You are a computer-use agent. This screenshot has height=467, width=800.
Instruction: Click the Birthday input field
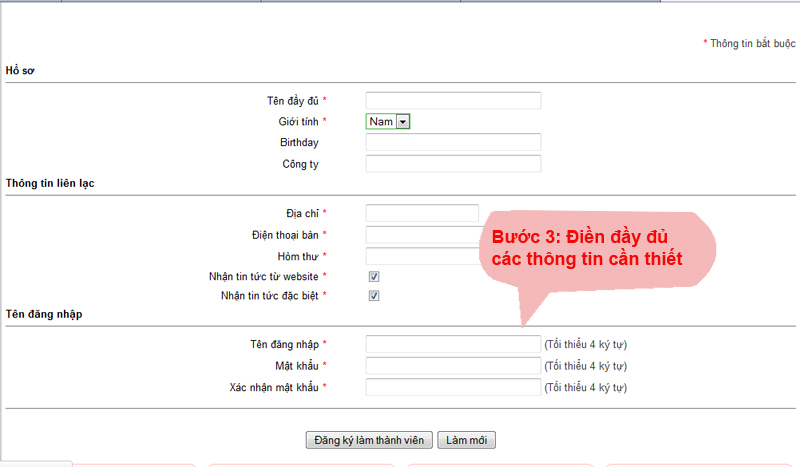453,142
